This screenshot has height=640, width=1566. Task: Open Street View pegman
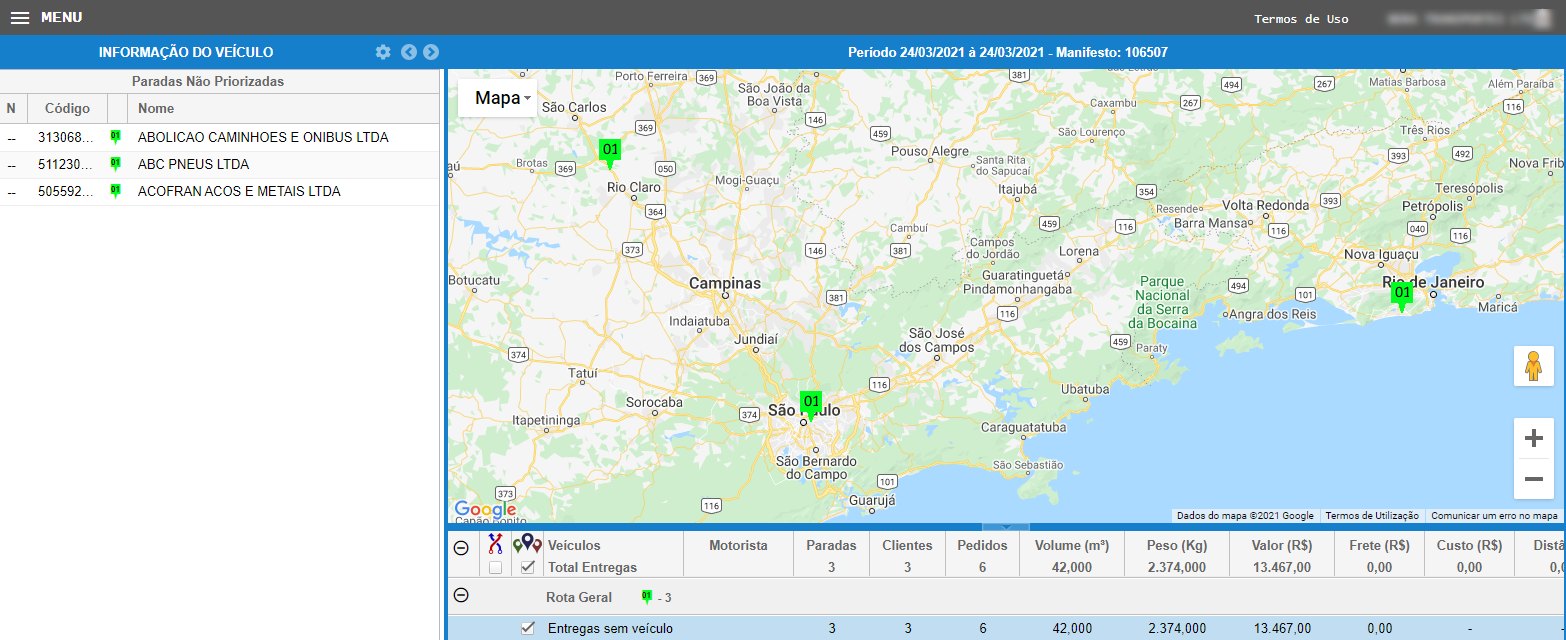pyautogui.click(x=1533, y=366)
